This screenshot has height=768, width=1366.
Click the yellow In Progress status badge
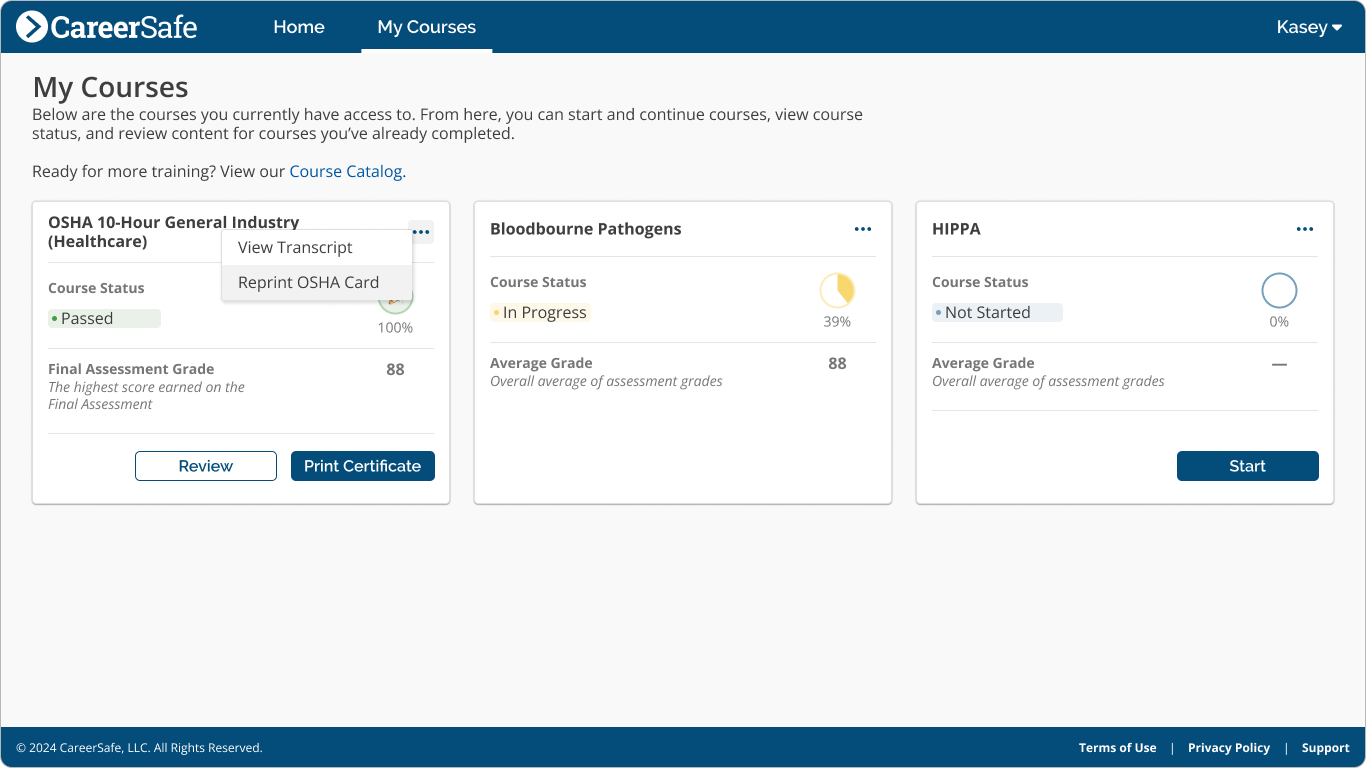click(x=540, y=312)
